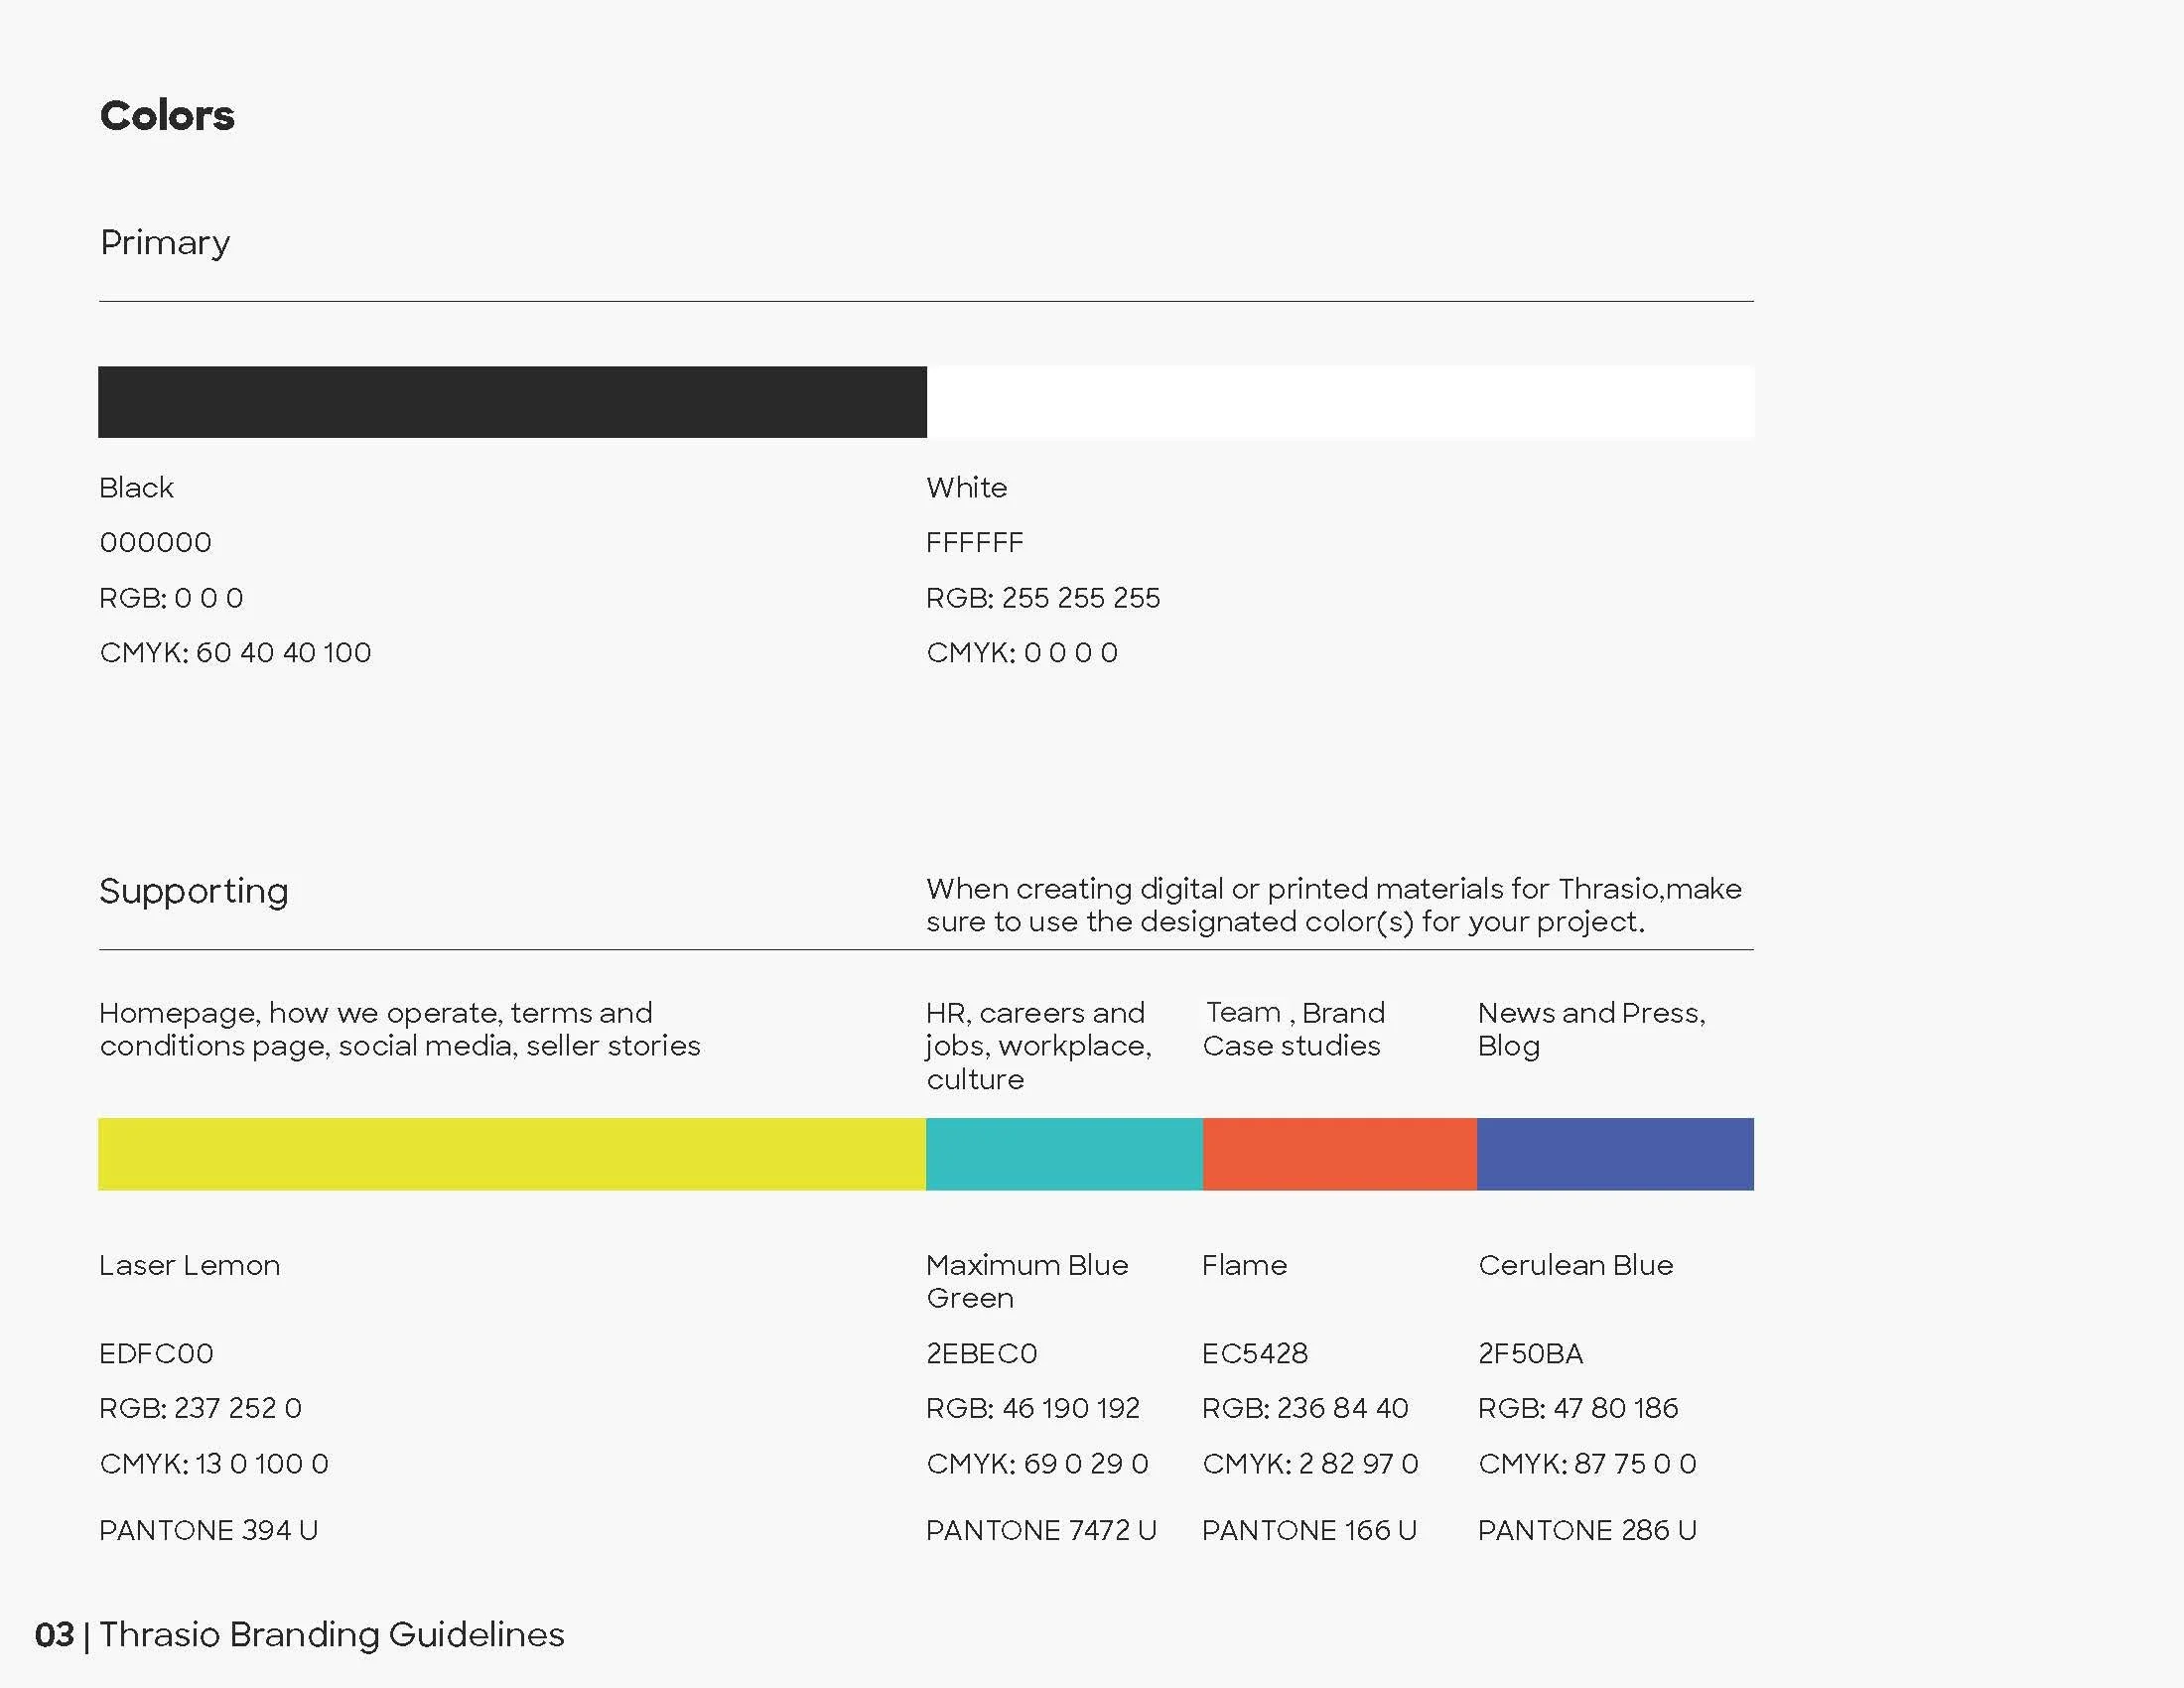Select the Maximum Blue Green teal swatch
This screenshot has height=1688, width=2184.
click(x=1063, y=1155)
